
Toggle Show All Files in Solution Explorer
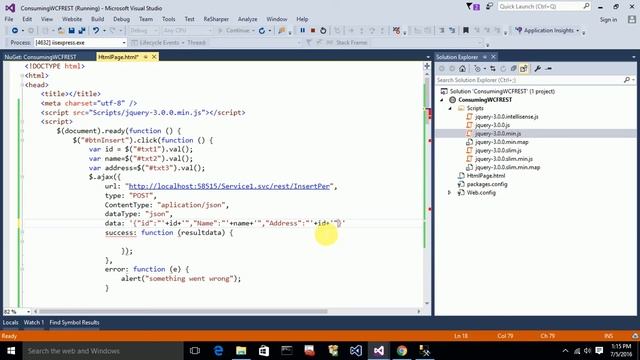pyautogui.click(x=524, y=69)
